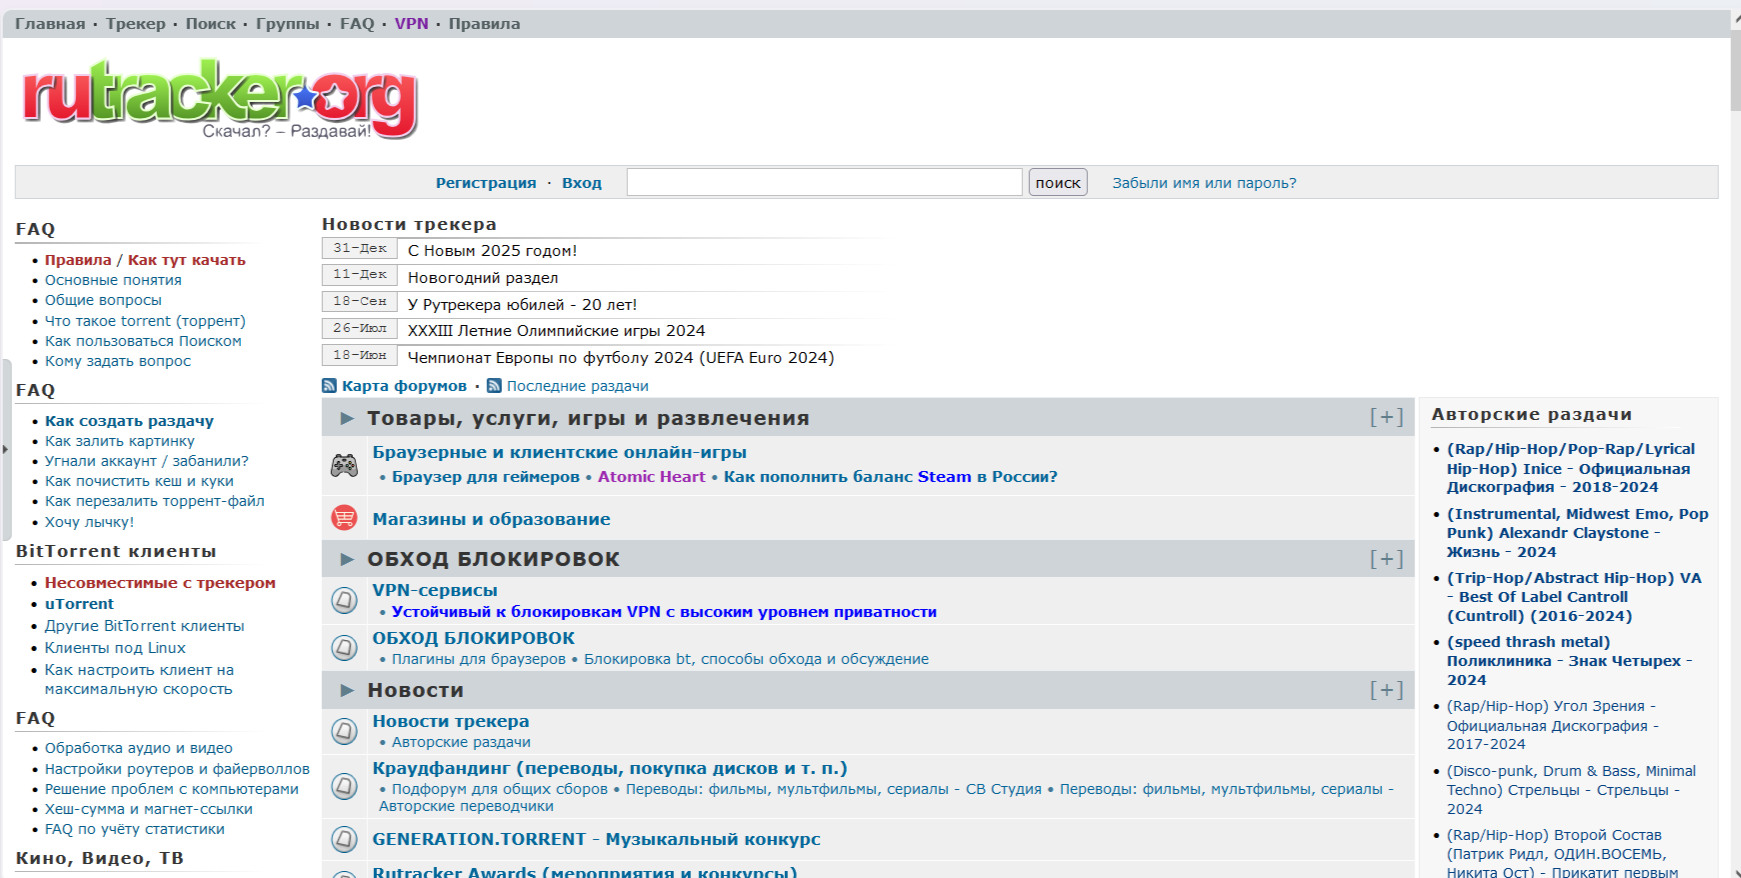Open Основные понятия sidebar link
The height and width of the screenshot is (878, 1741).
tap(113, 280)
